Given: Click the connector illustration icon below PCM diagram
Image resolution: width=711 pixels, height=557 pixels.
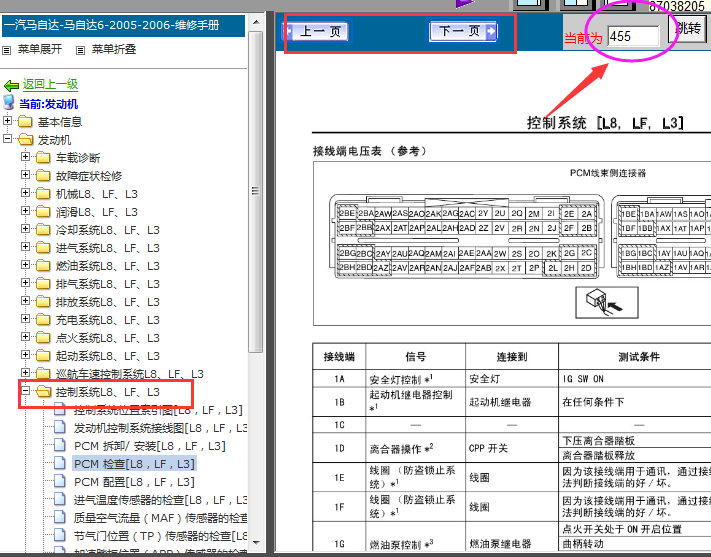Looking at the screenshot, I should pos(607,303).
